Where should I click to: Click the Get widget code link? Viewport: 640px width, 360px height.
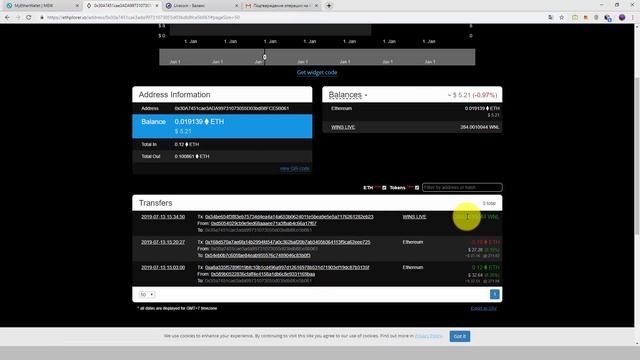317,72
